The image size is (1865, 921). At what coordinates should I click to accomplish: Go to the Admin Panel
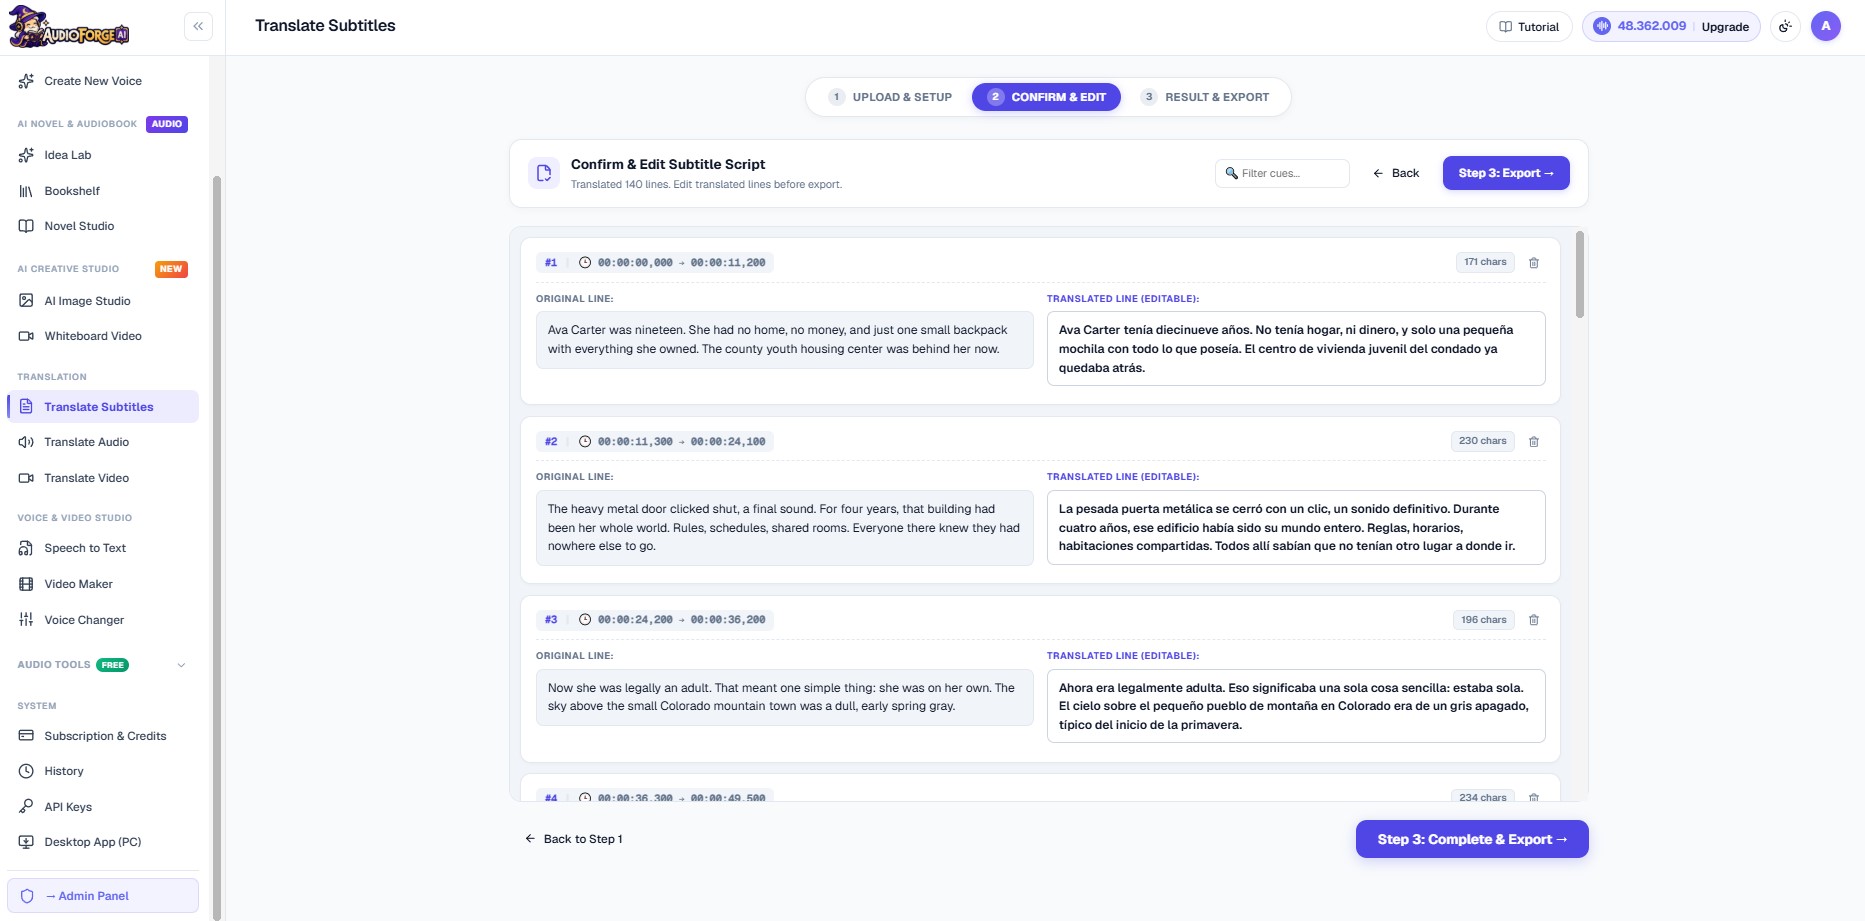click(103, 896)
